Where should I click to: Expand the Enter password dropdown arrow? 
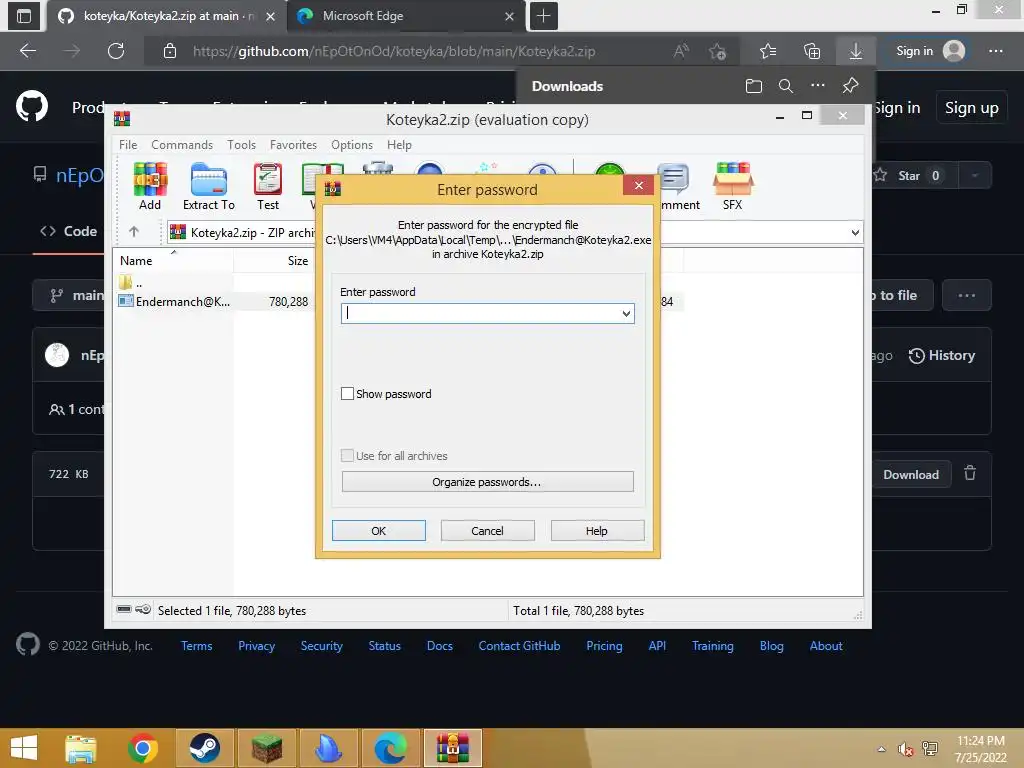(626, 313)
